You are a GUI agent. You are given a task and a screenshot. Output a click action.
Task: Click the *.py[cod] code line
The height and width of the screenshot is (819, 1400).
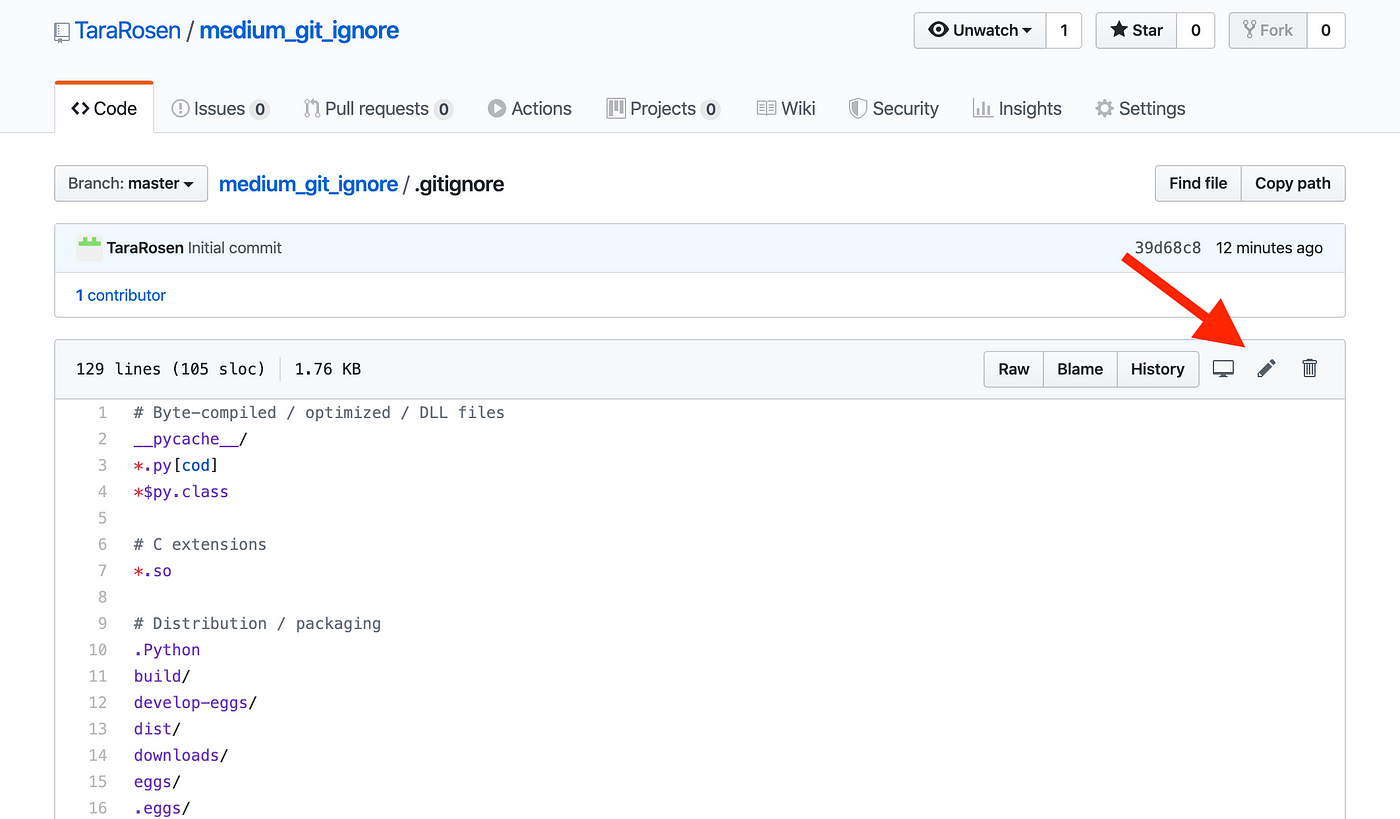[x=176, y=465]
